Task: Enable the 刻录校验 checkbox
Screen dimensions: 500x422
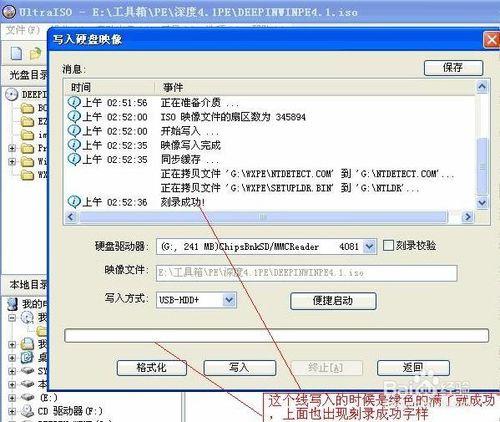Action: click(388, 246)
